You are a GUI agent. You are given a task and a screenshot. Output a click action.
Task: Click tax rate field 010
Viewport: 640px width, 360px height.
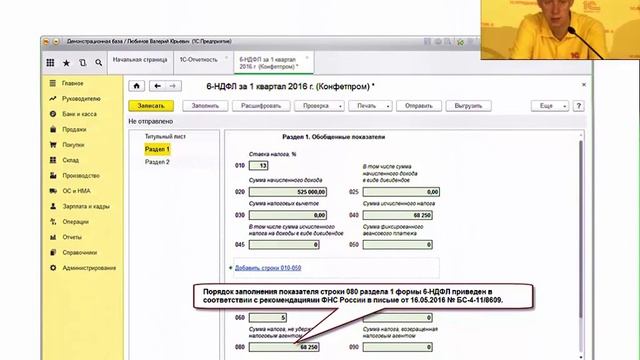(258, 166)
